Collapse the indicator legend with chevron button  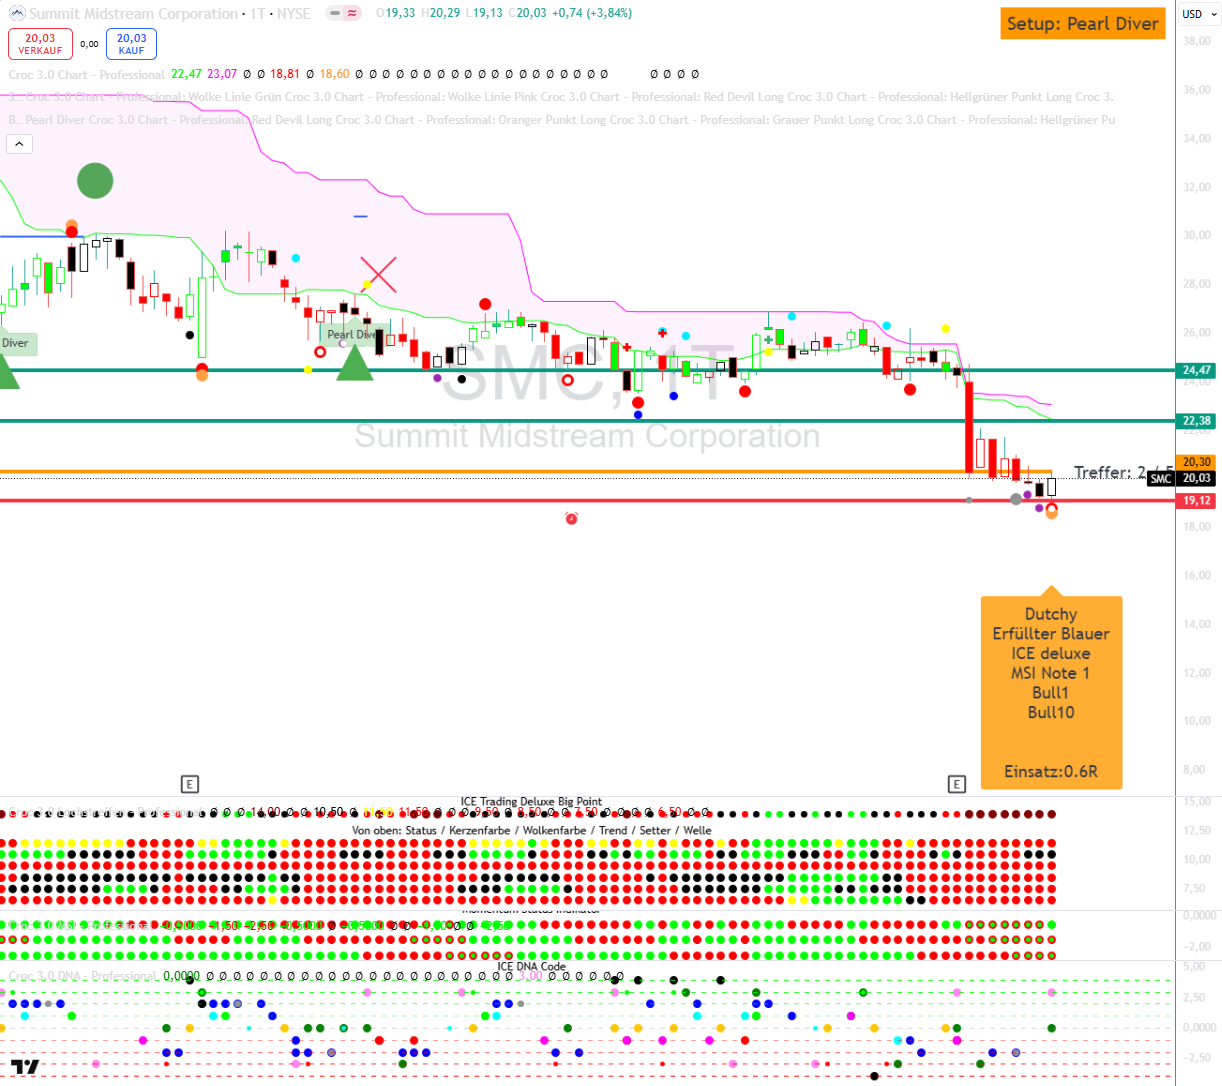pyautogui.click(x=19, y=144)
